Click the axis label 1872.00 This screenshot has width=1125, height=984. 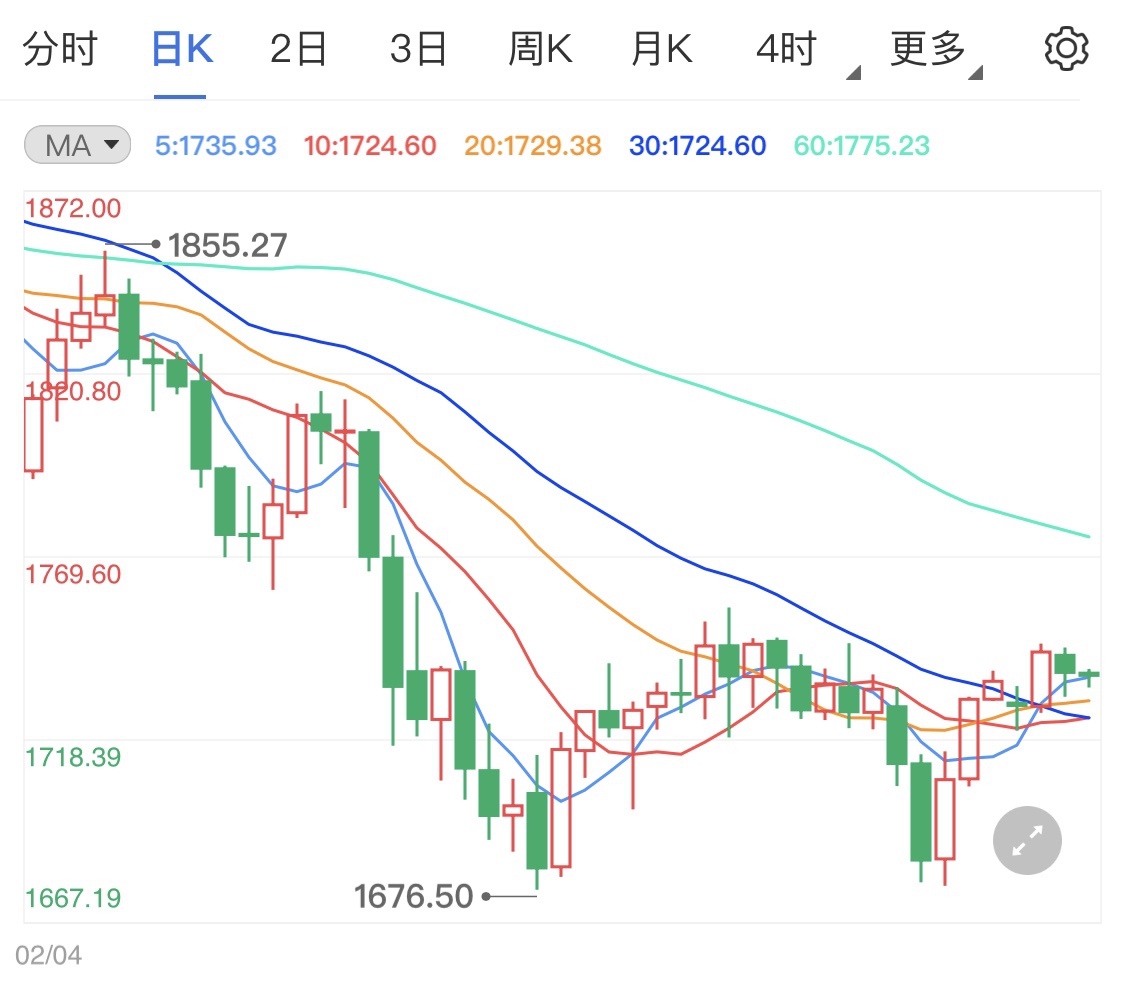click(73, 208)
